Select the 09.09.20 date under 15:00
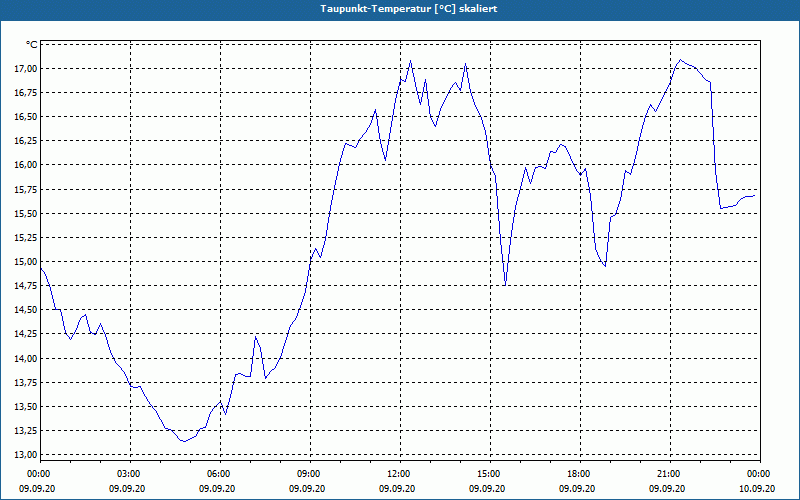The image size is (800, 500). pyautogui.click(x=487, y=488)
